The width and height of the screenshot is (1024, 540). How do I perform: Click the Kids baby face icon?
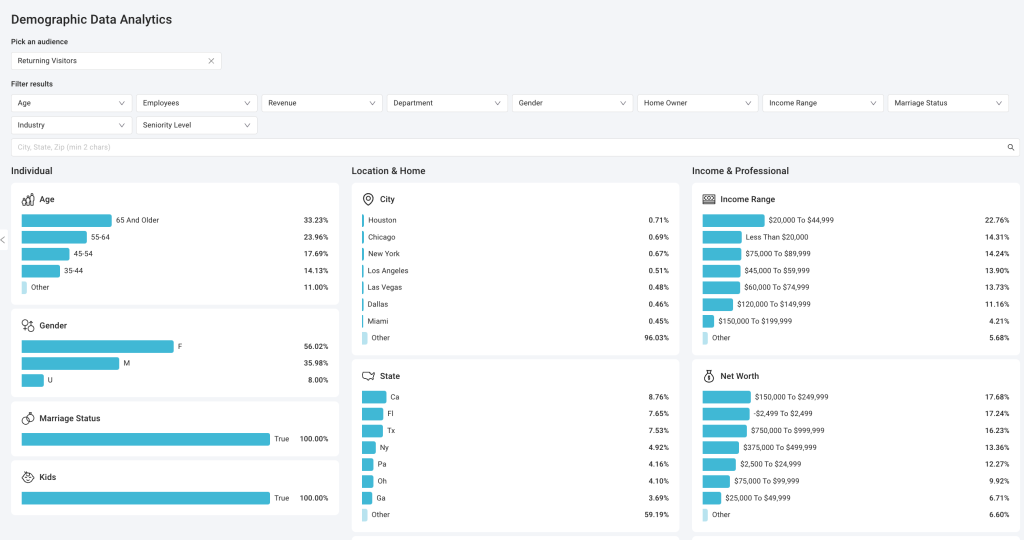pyautogui.click(x=28, y=477)
